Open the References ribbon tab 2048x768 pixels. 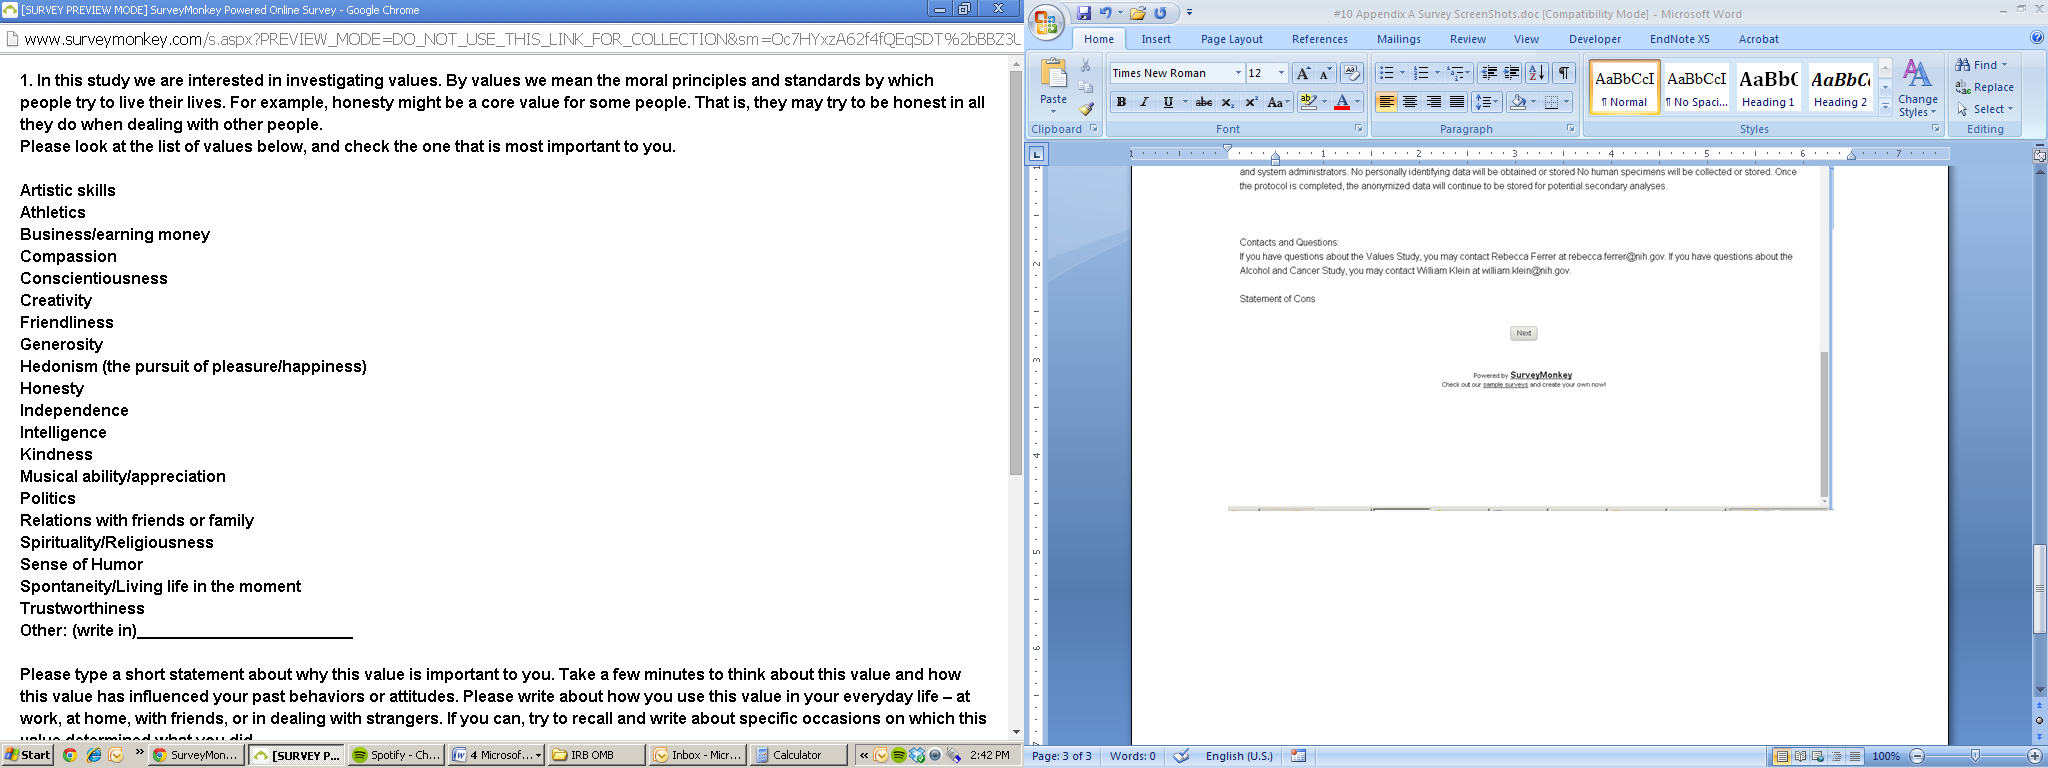pyautogui.click(x=1319, y=39)
